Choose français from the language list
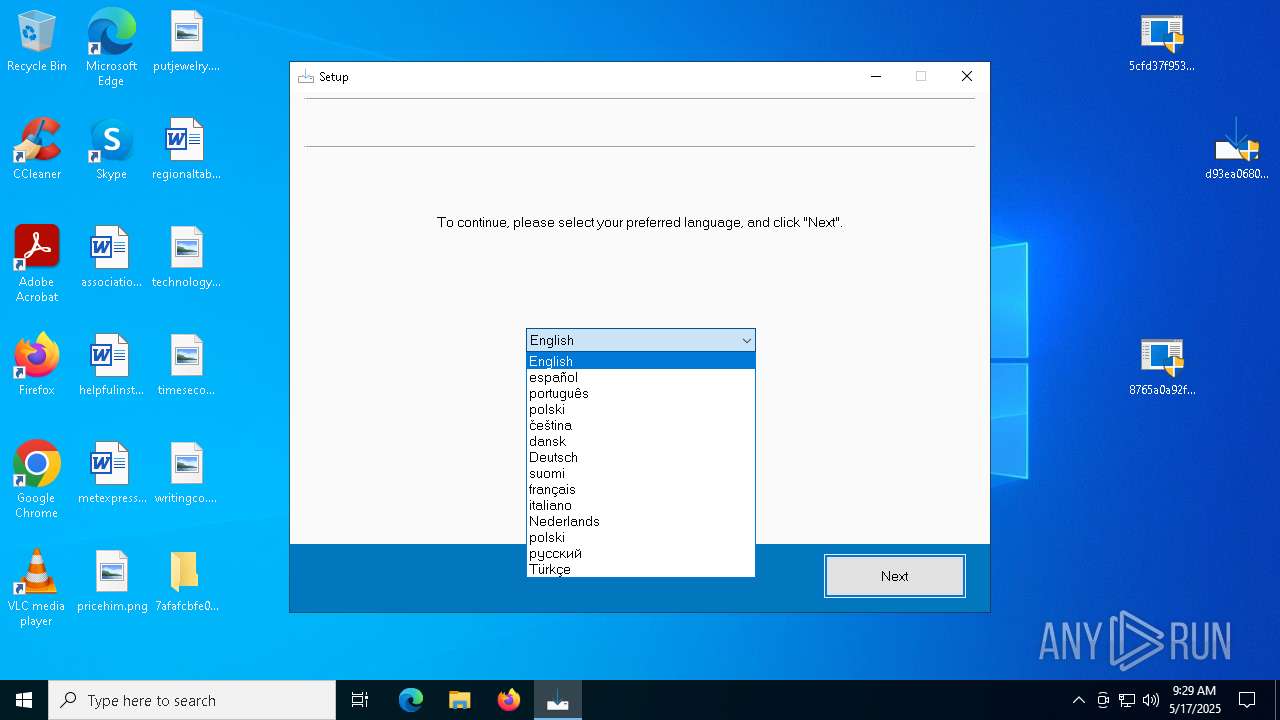1280x720 pixels. 641,489
